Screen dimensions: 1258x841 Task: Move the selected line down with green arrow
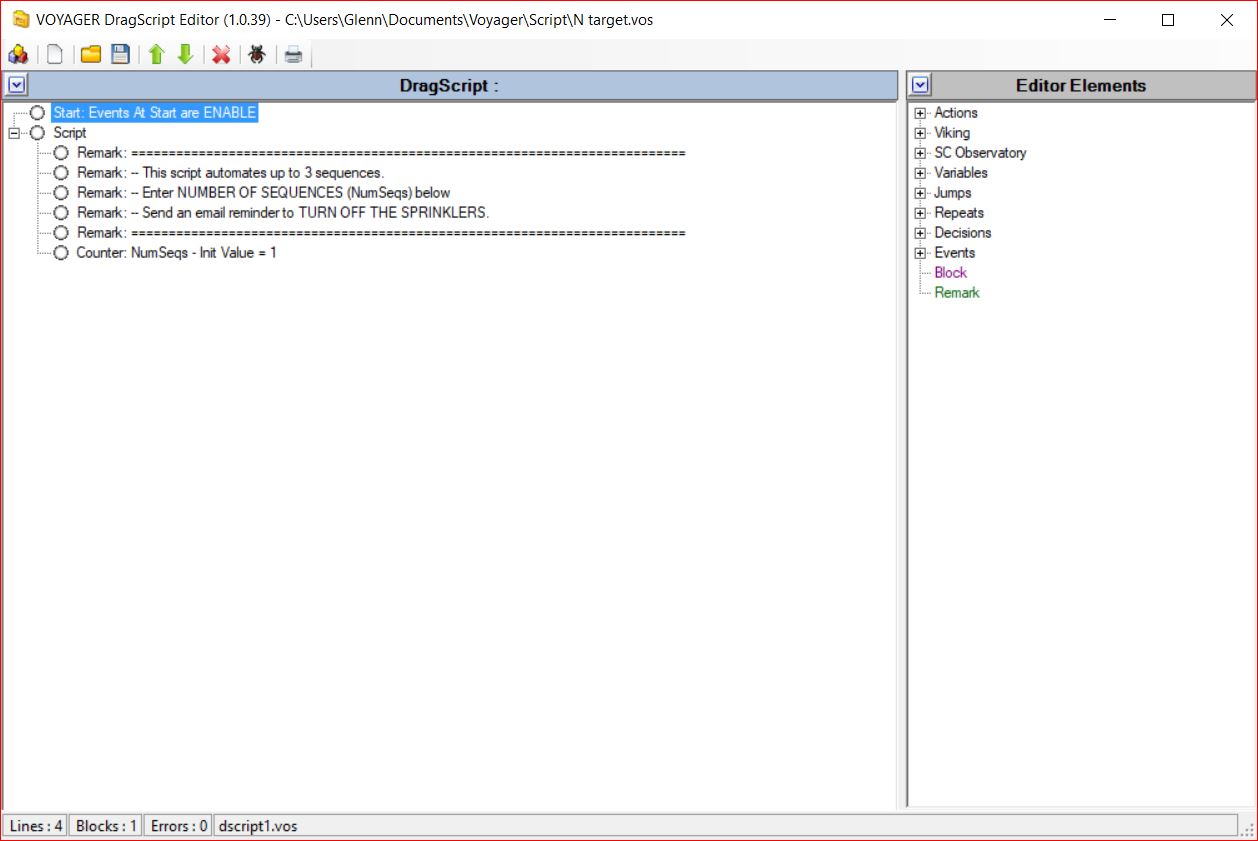185,54
